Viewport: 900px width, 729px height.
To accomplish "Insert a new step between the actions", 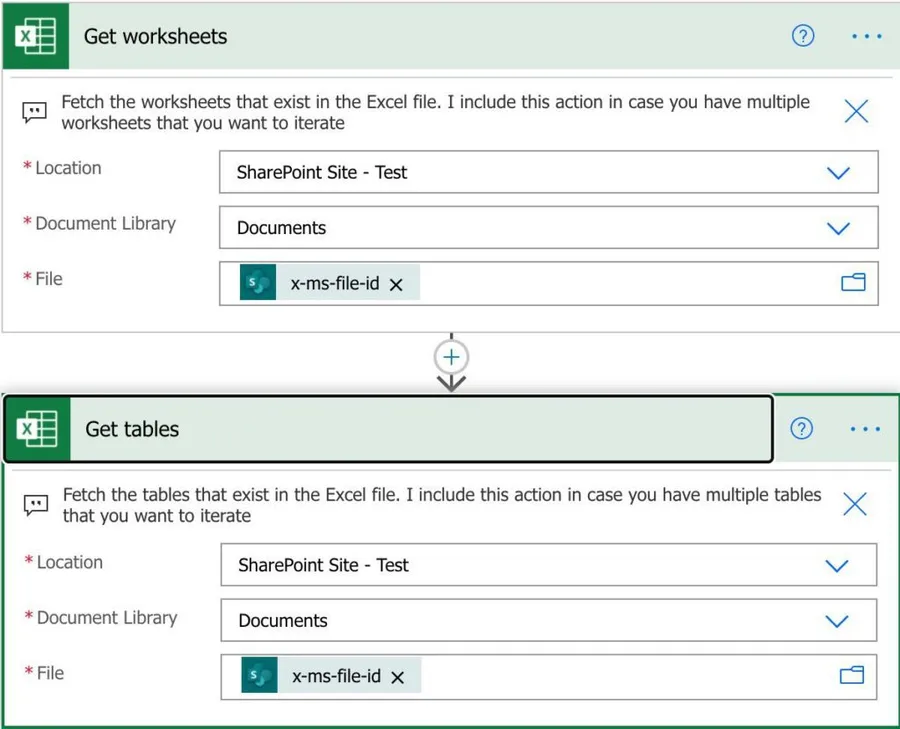I will 452,357.
